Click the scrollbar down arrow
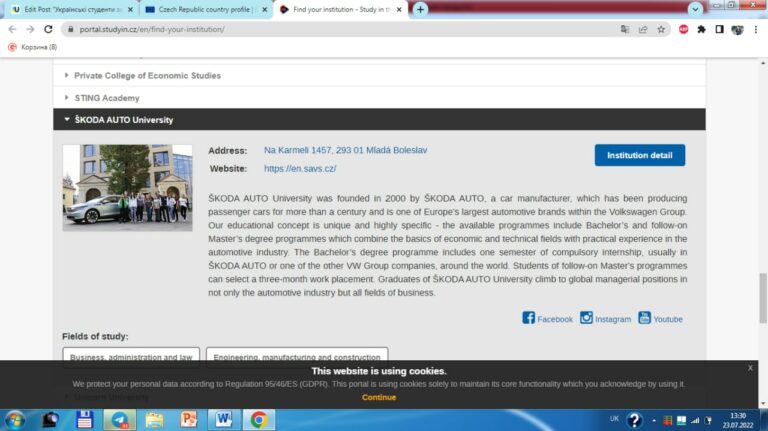 point(763,404)
